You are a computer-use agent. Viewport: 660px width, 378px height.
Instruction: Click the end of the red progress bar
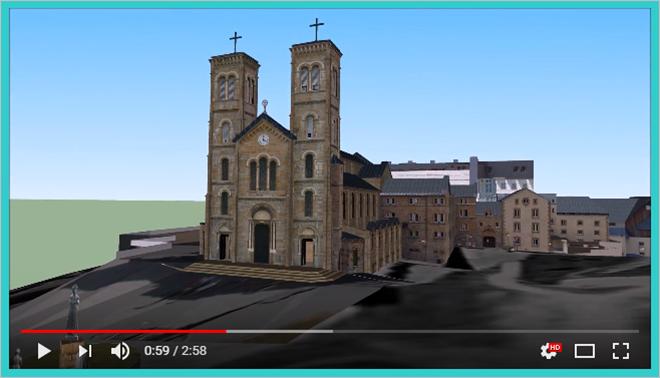click(x=226, y=332)
